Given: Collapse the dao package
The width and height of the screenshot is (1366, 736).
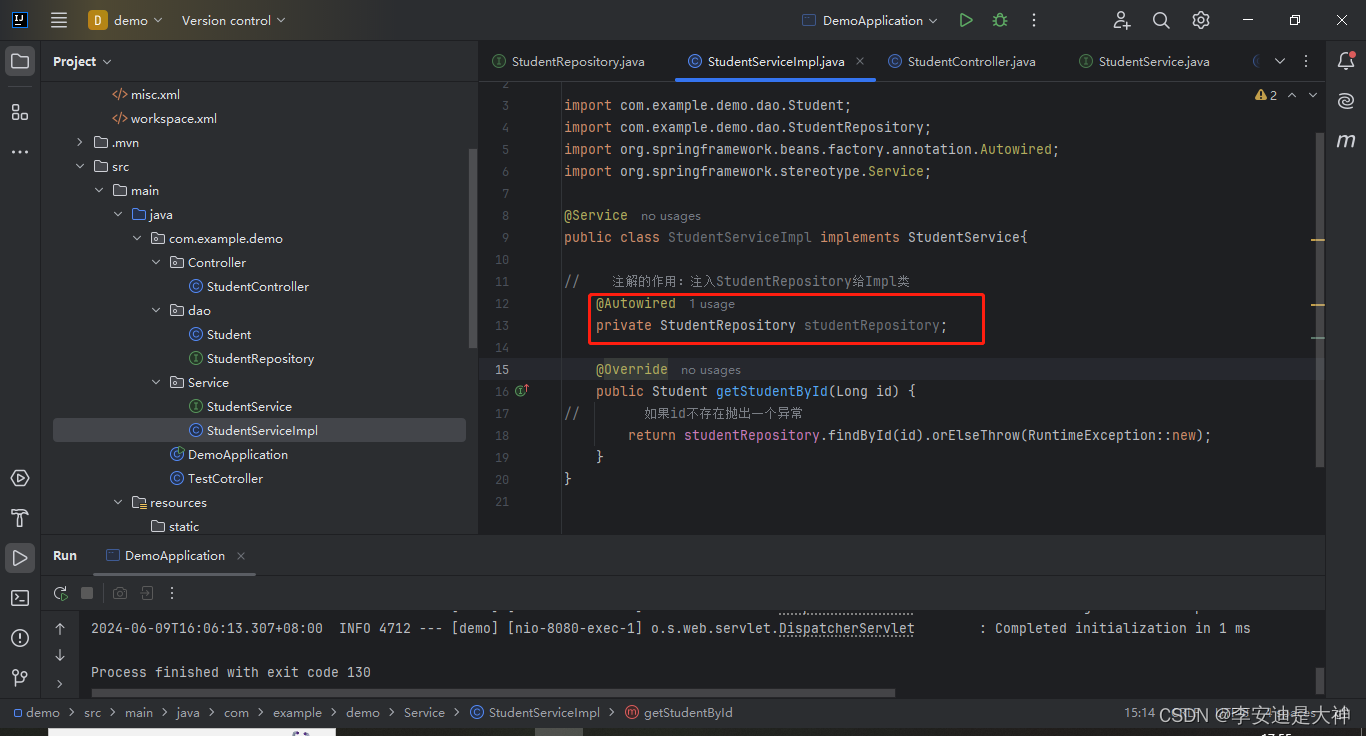Looking at the screenshot, I should click(156, 311).
